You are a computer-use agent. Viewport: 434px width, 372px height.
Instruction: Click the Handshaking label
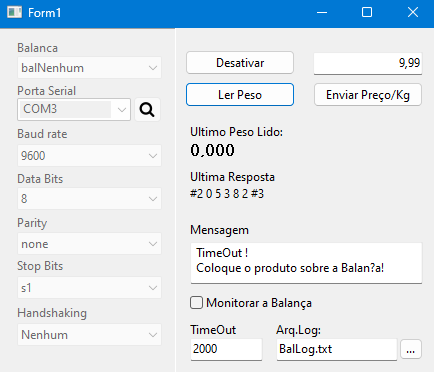[x=52, y=313]
